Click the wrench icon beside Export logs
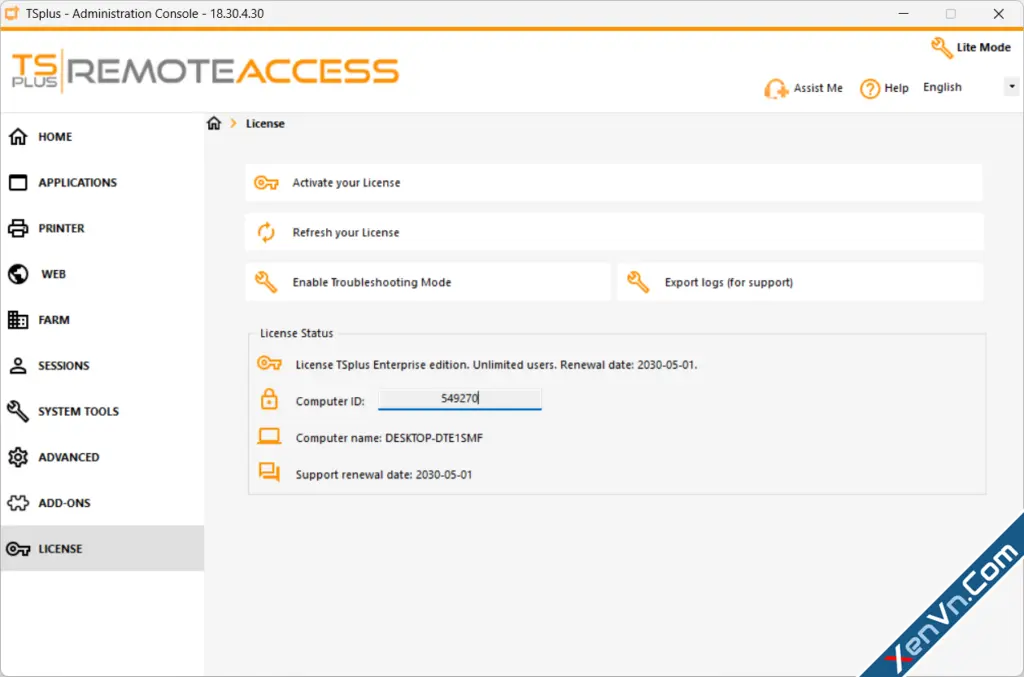 click(638, 282)
